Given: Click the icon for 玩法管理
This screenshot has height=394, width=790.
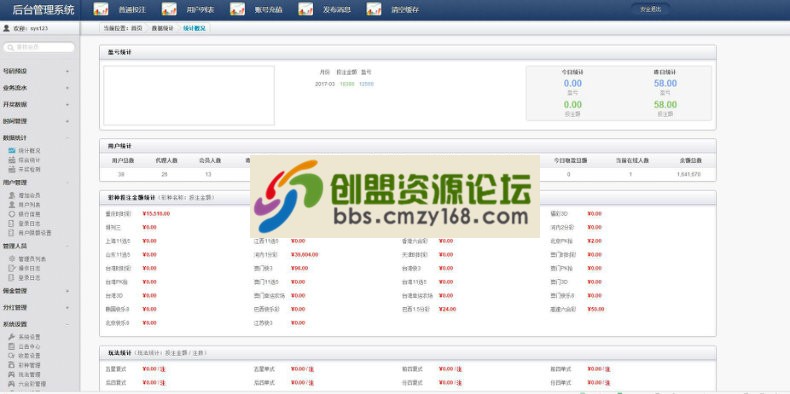Looking at the screenshot, I should click(12, 374).
